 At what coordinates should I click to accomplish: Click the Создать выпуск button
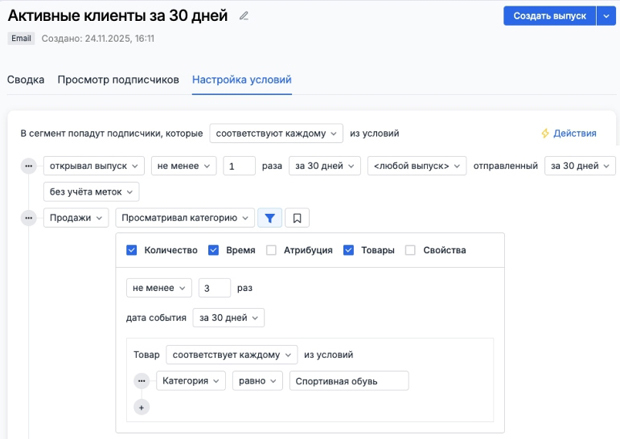[x=549, y=16]
